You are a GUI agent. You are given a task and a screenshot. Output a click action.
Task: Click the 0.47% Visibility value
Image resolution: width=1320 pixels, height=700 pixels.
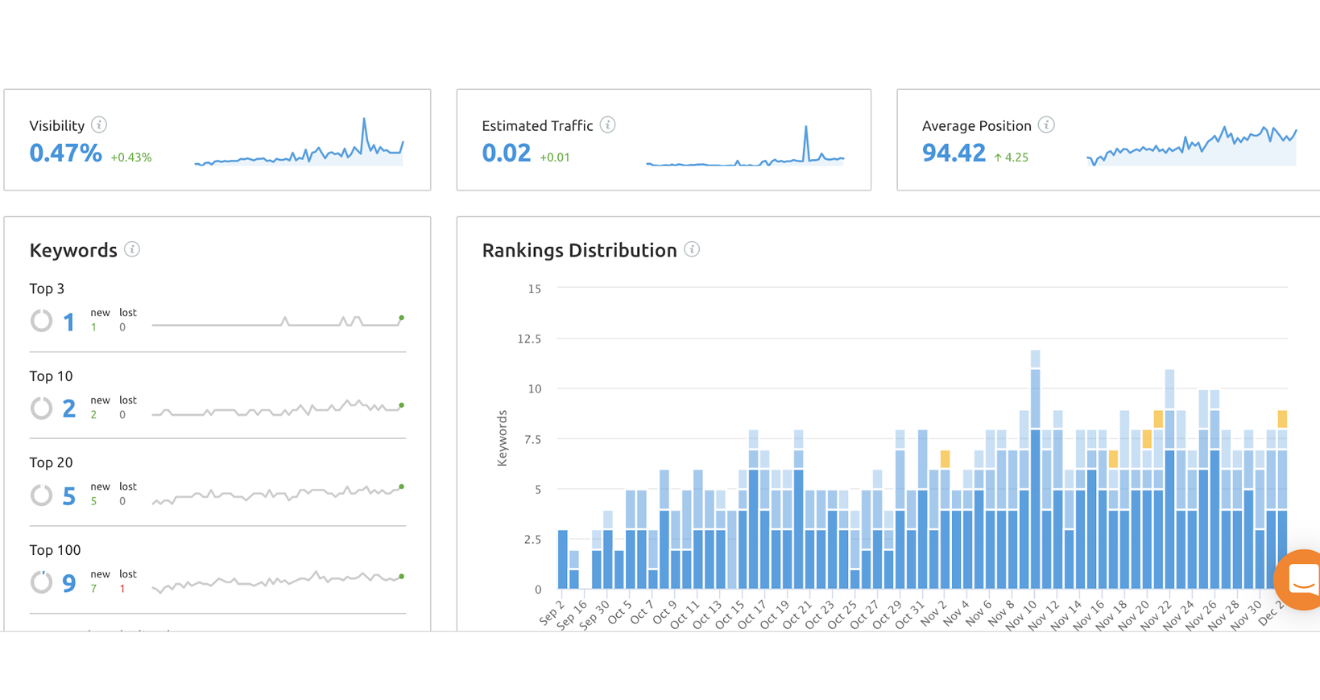pyautogui.click(x=65, y=153)
